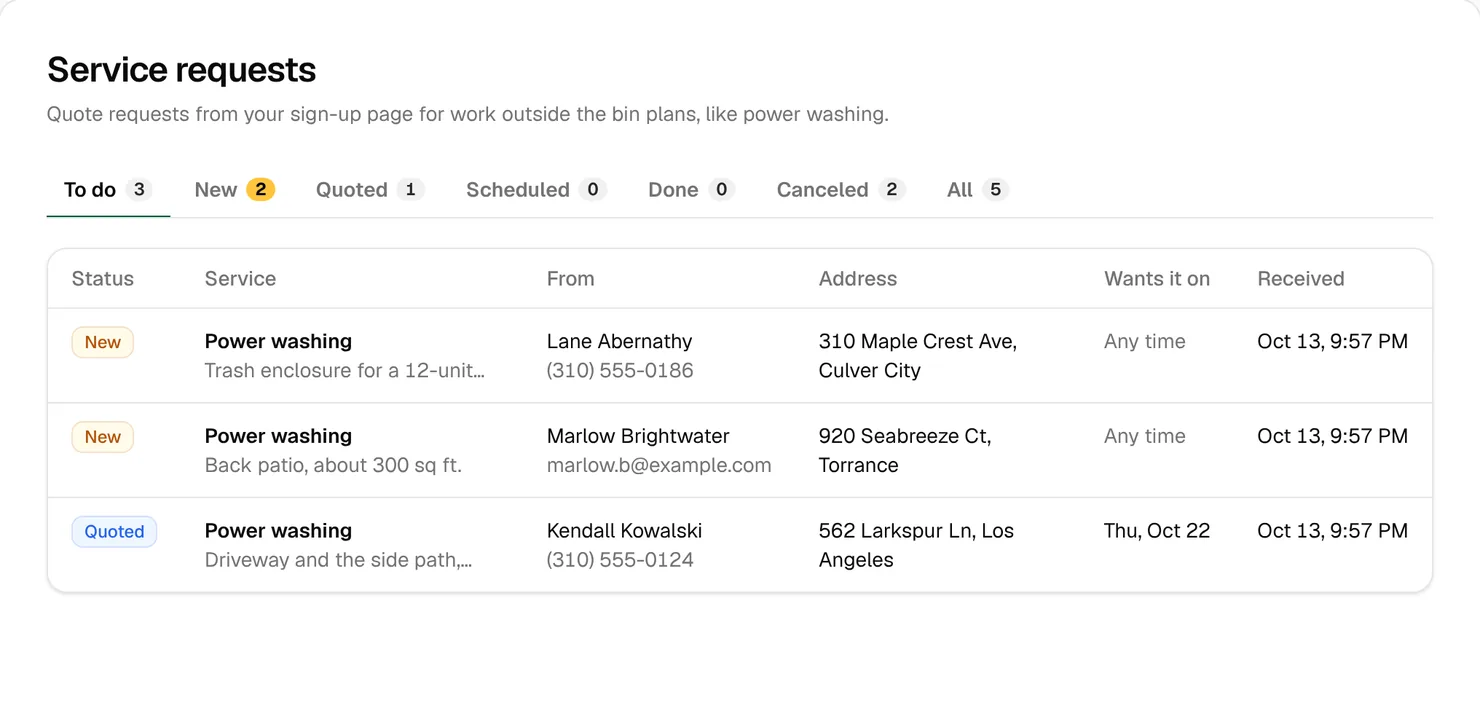Viewport: 1480px width, 708px height.
Task: Click Any time in Lane Abernathy row
Action: tap(1145, 341)
